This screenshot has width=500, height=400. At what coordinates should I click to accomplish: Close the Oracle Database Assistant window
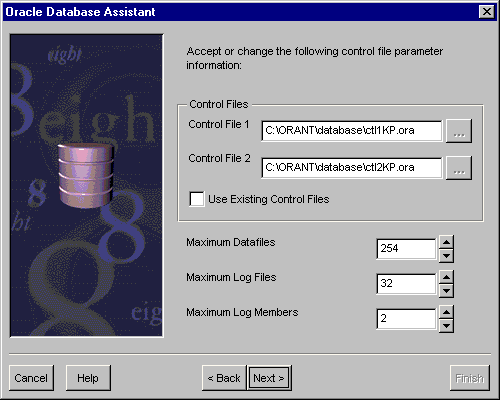point(487,12)
